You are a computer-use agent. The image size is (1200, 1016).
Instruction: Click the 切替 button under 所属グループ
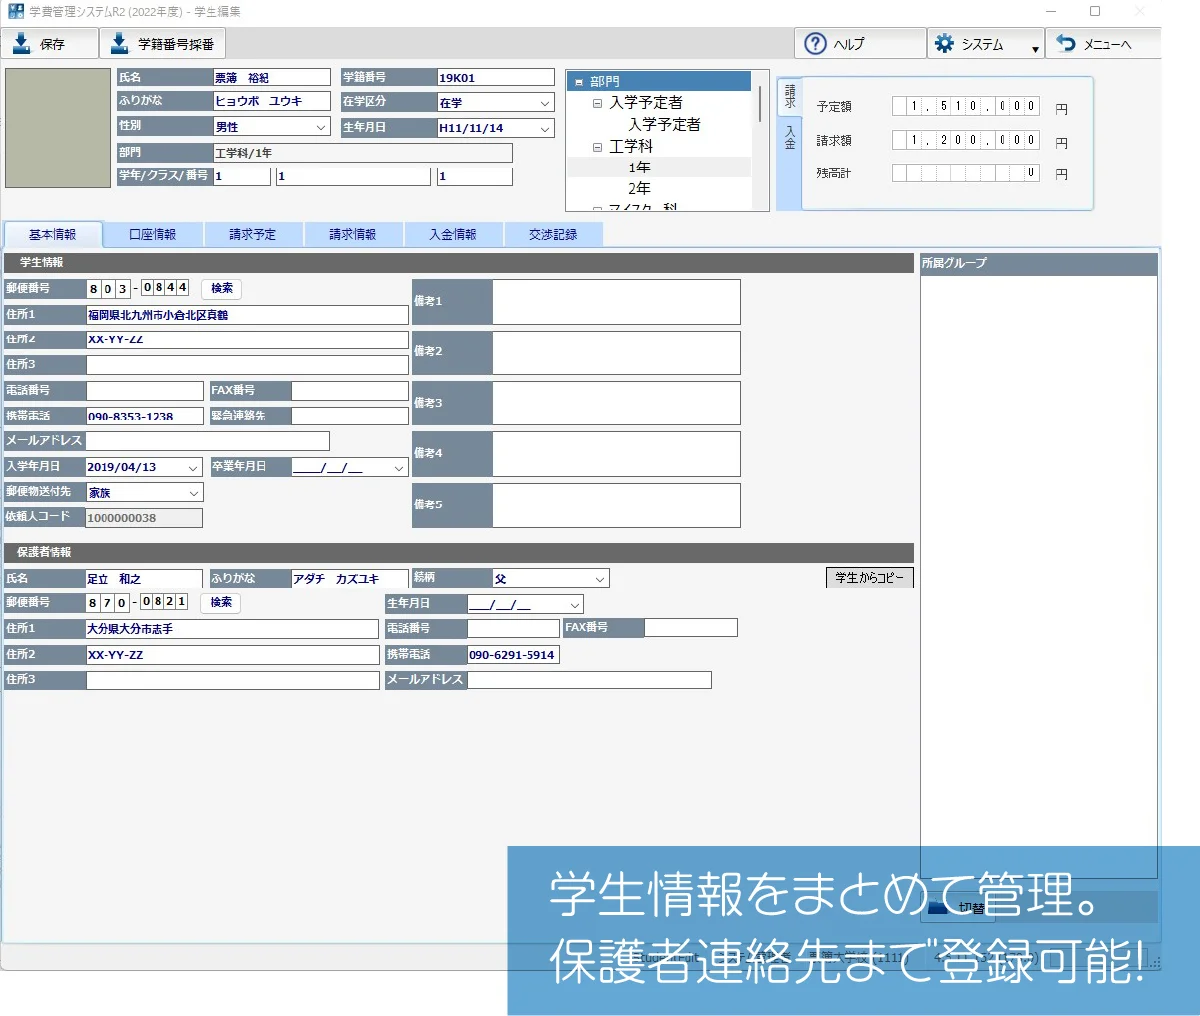point(957,907)
